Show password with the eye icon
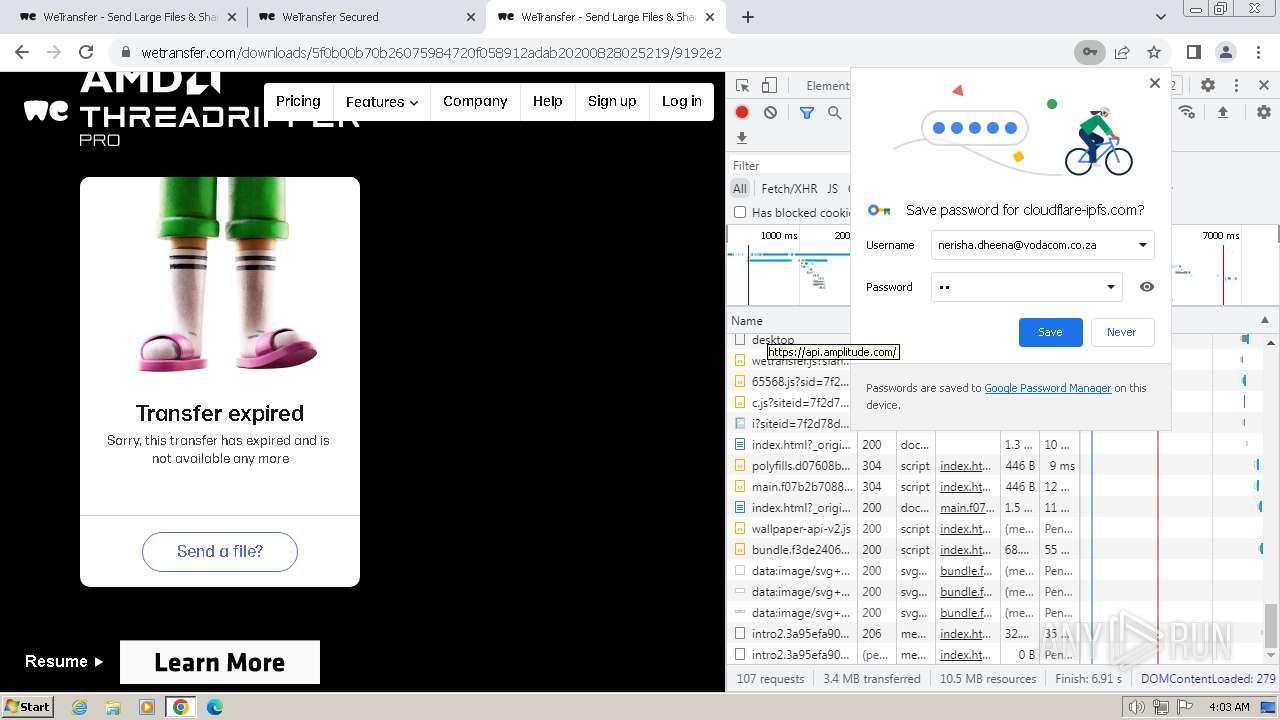 pos(1147,287)
